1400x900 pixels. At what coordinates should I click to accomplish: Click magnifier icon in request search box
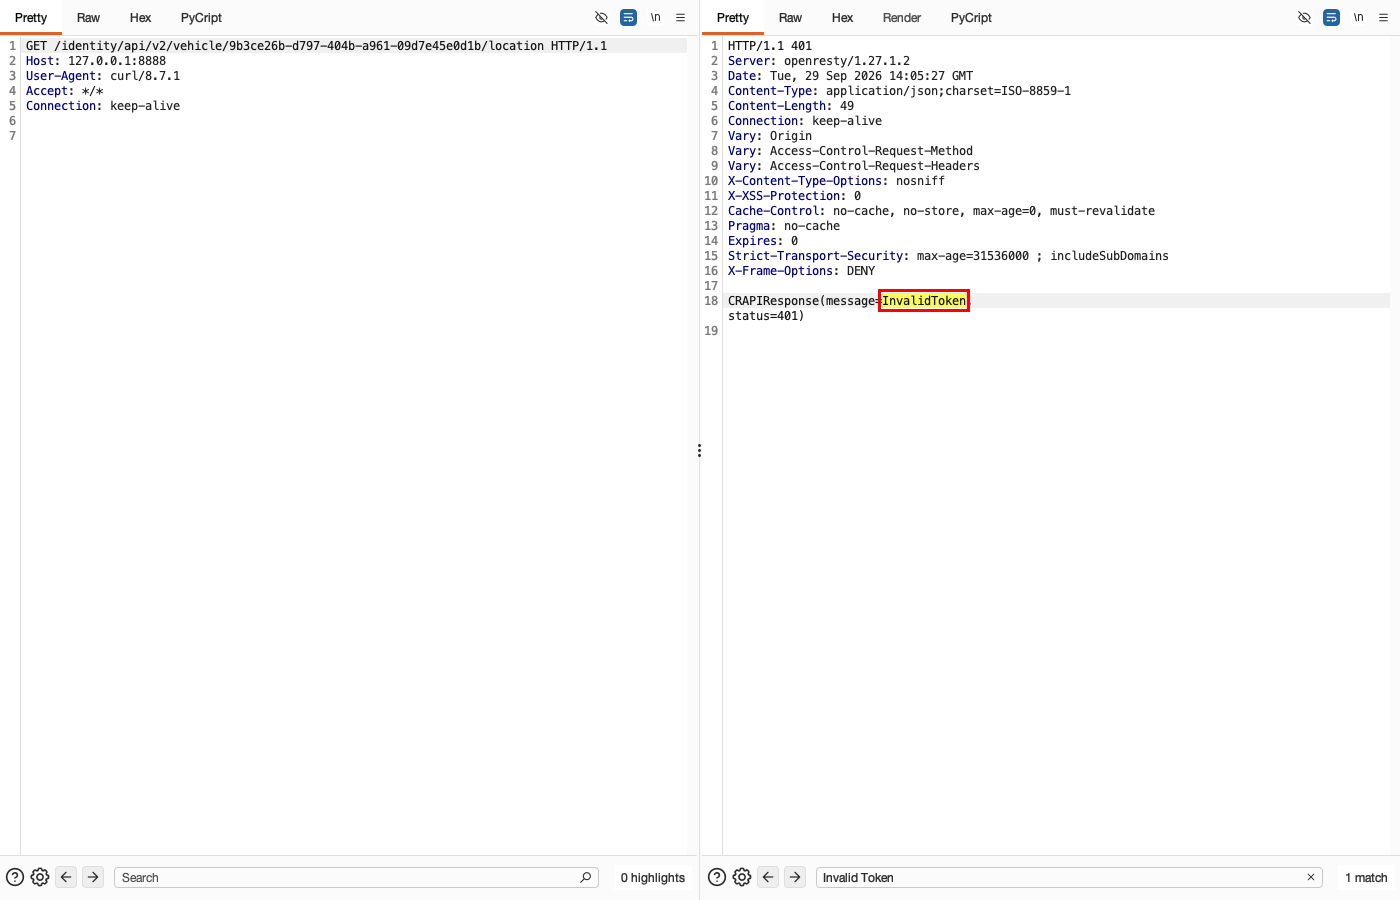pyautogui.click(x=586, y=877)
